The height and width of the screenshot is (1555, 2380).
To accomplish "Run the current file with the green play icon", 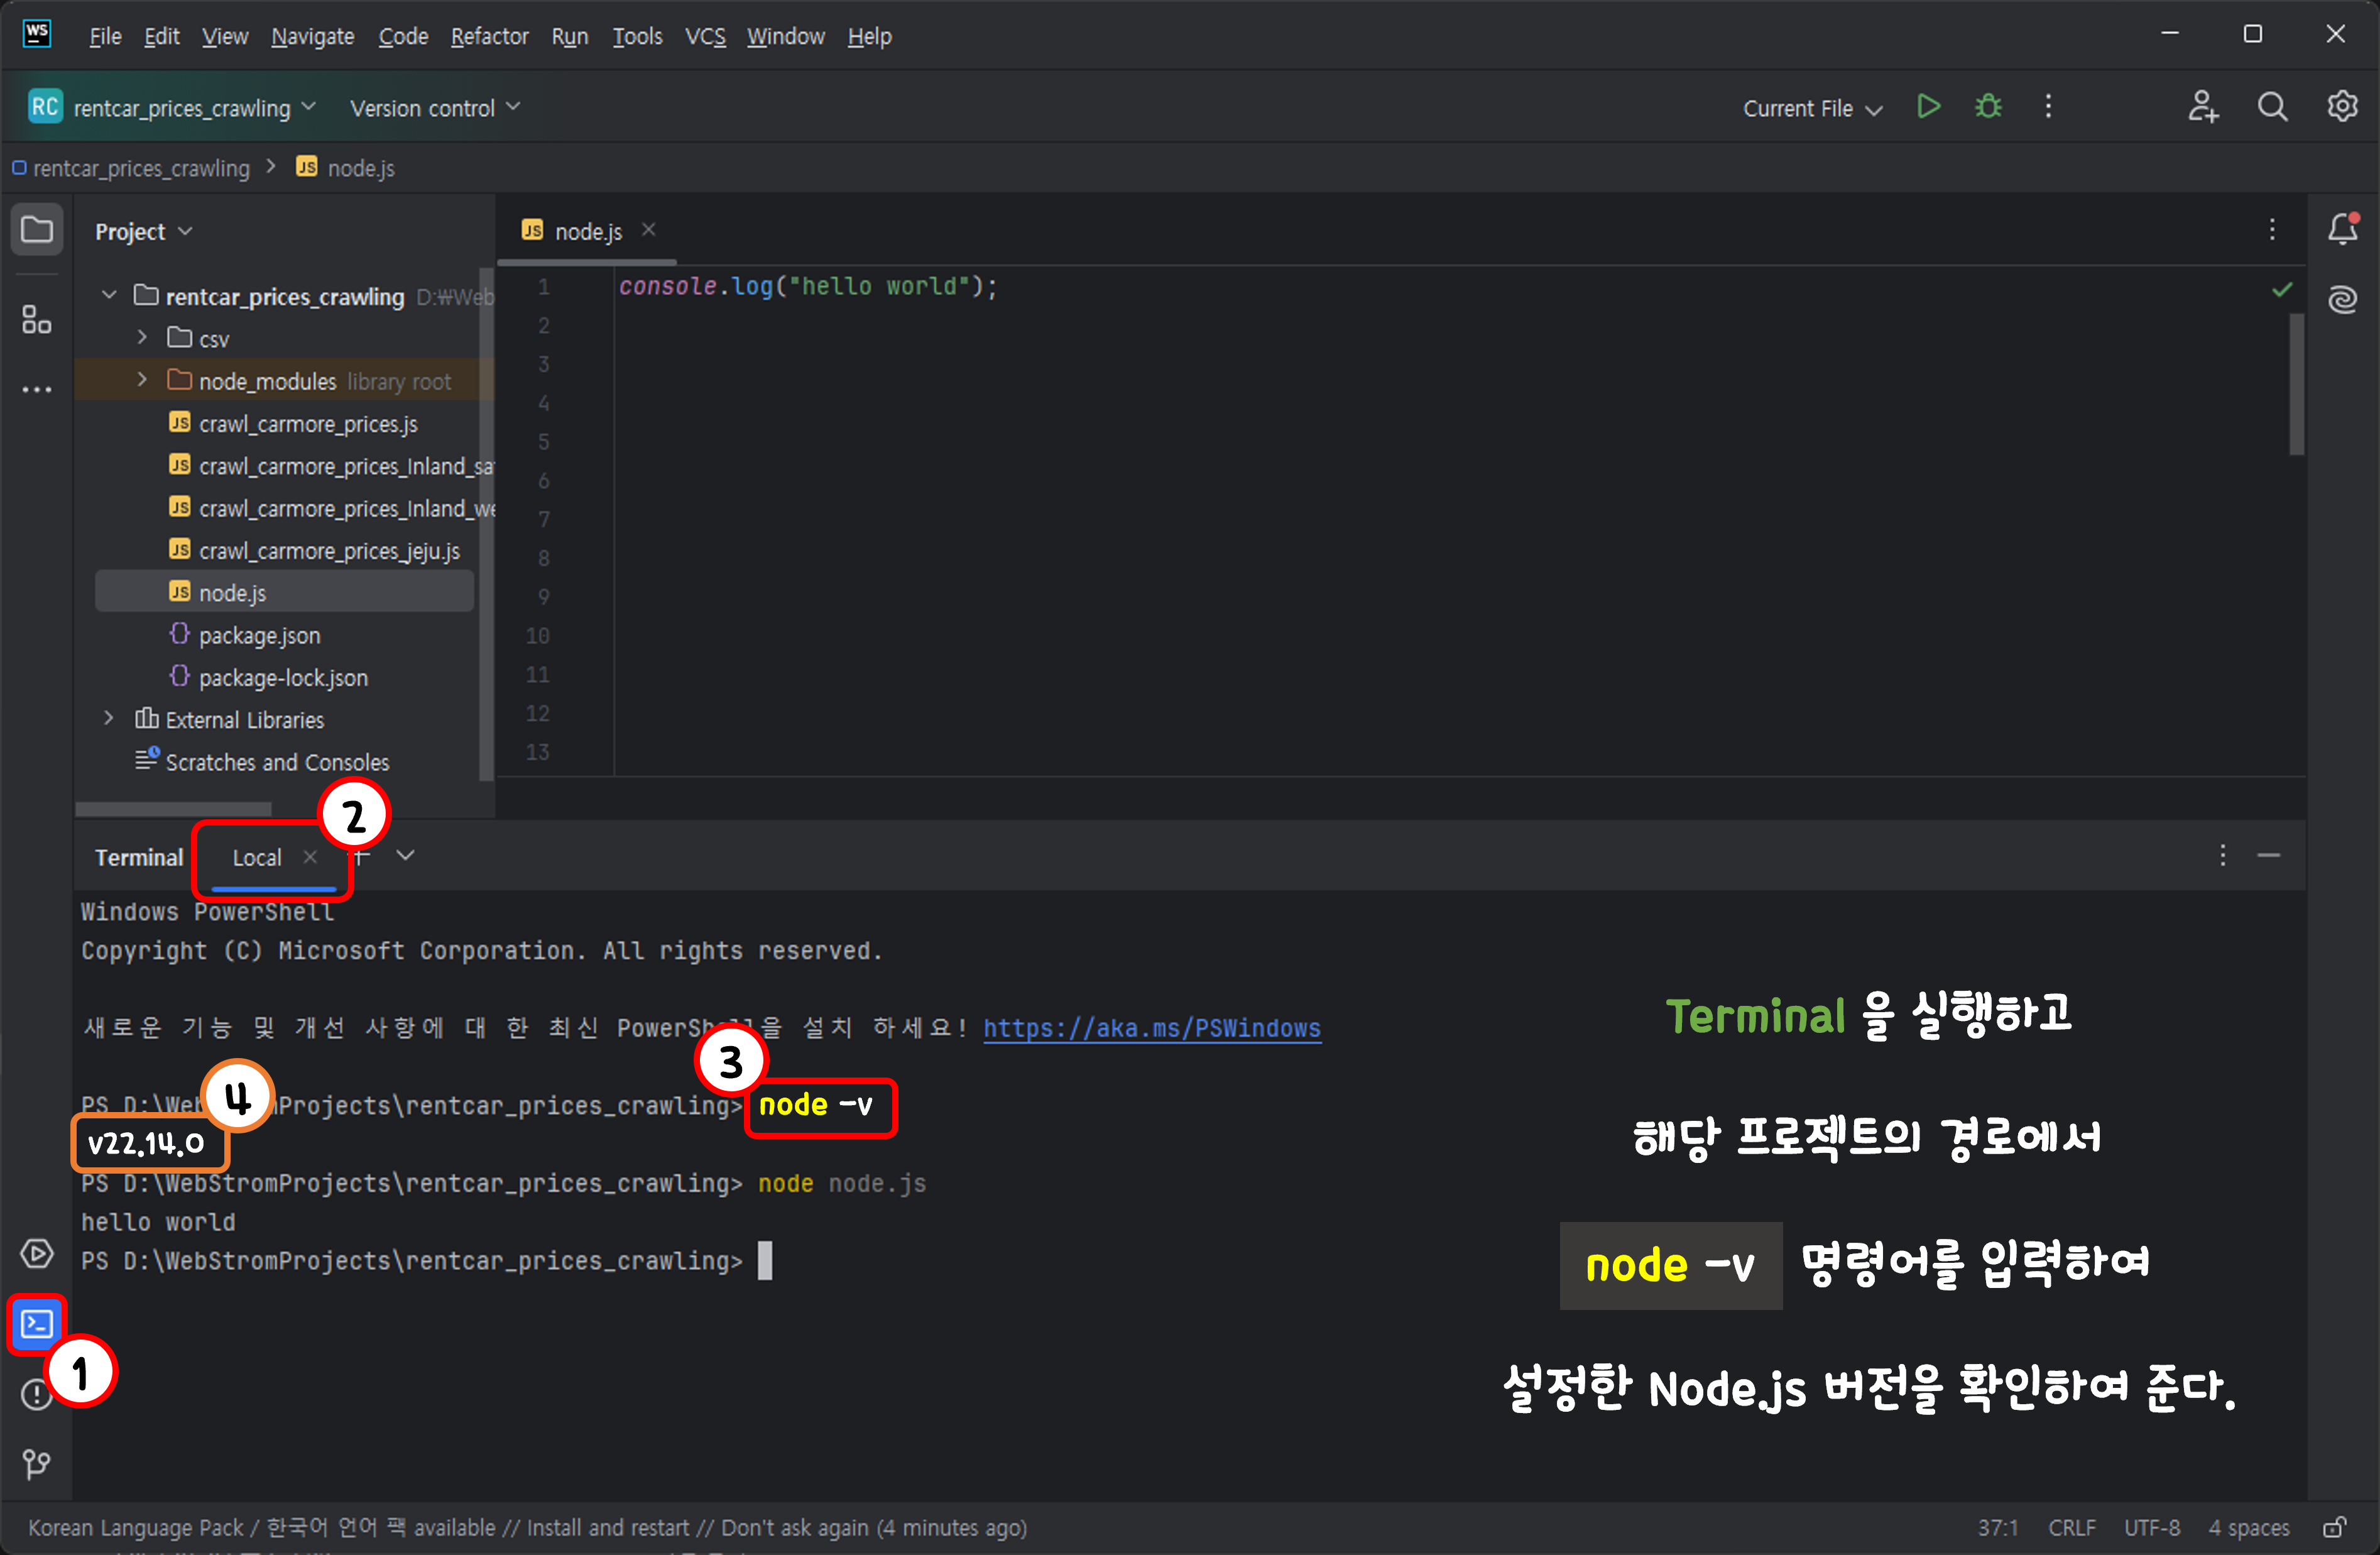I will pos(1929,107).
